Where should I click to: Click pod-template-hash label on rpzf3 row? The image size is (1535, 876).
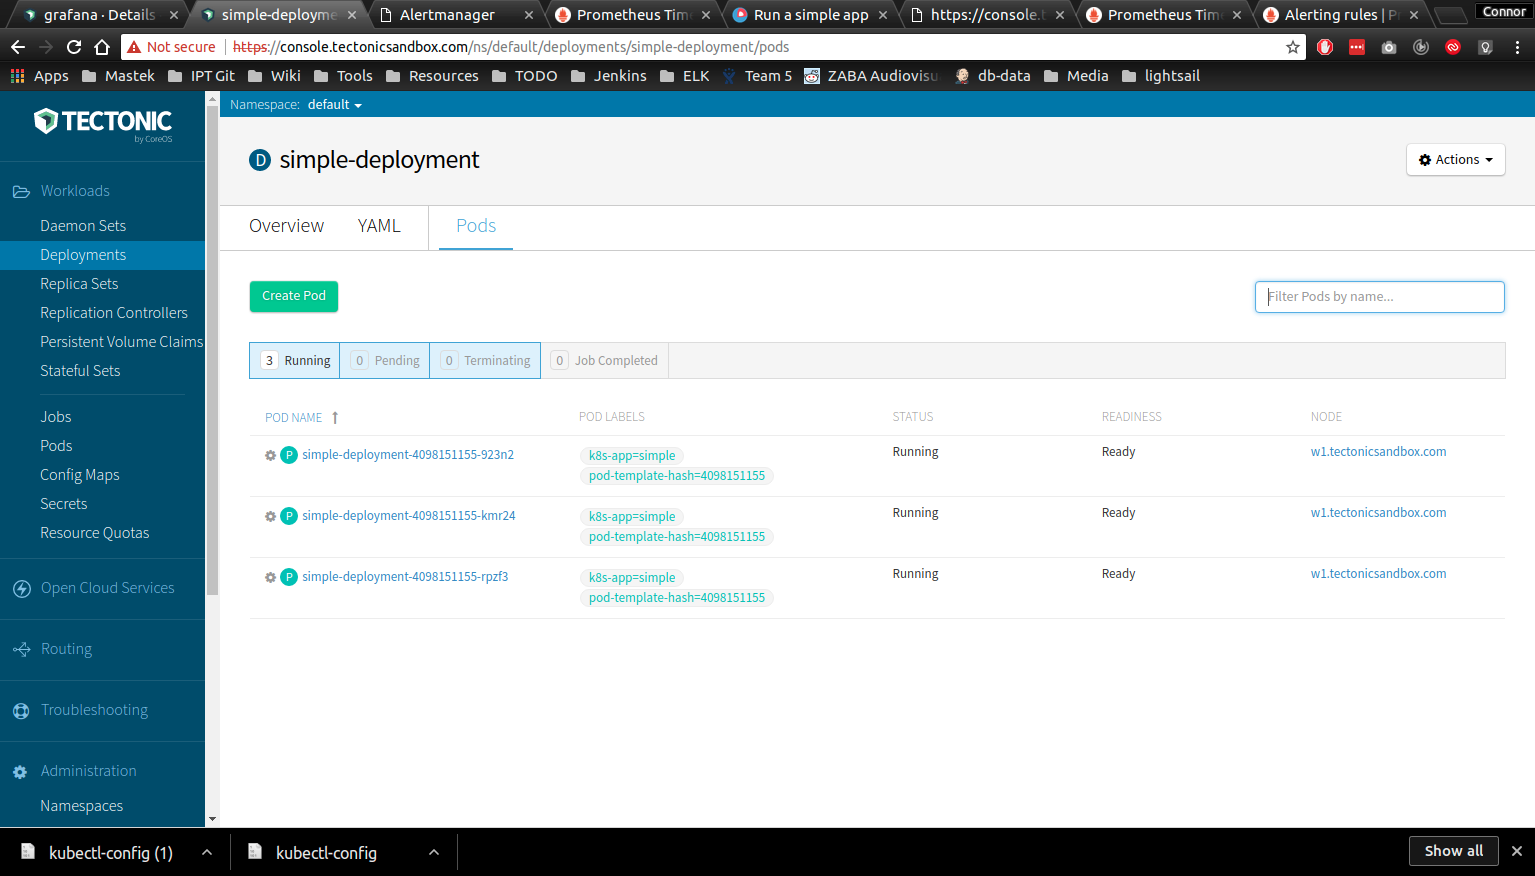[677, 598]
